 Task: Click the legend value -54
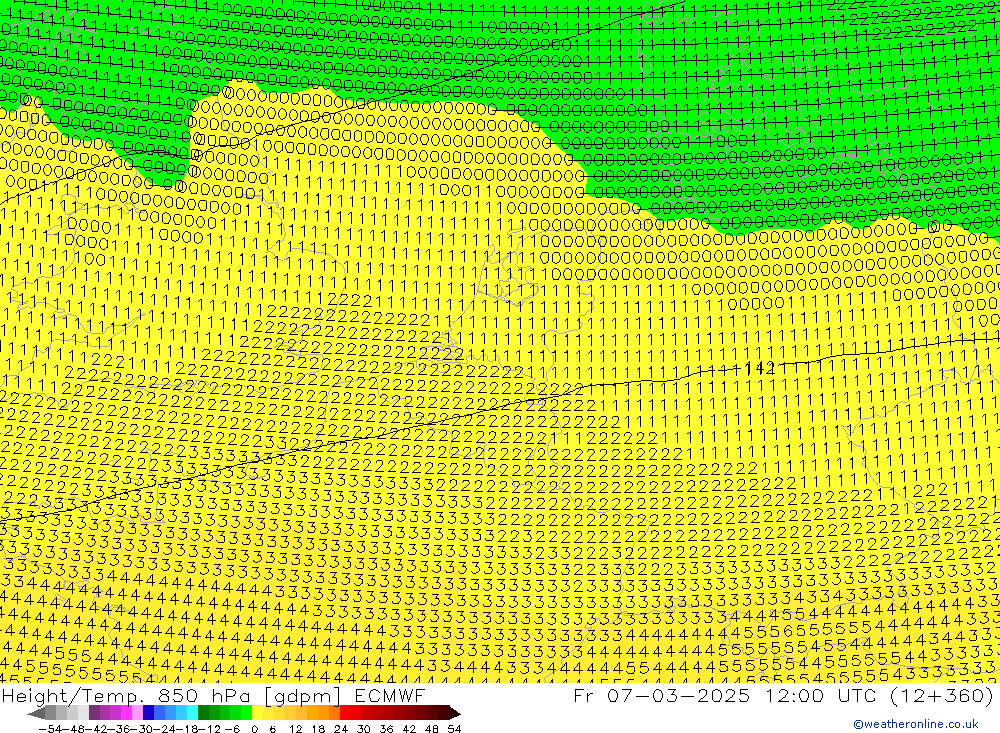50,729
